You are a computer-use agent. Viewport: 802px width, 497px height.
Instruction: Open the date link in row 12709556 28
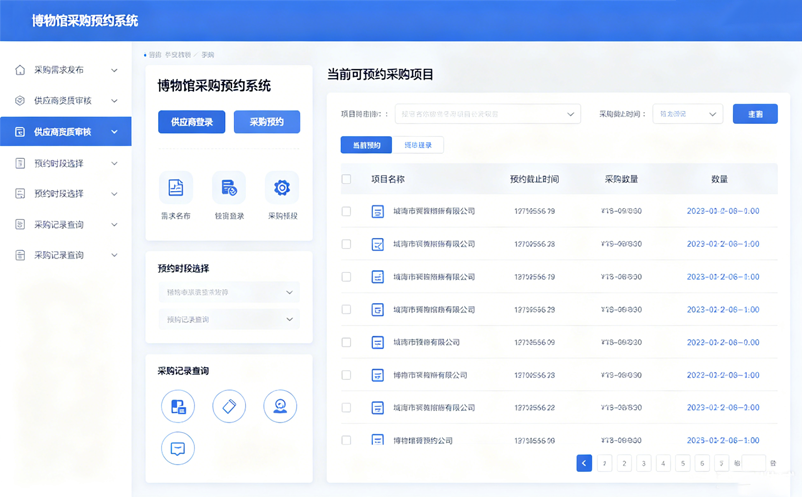723,244
